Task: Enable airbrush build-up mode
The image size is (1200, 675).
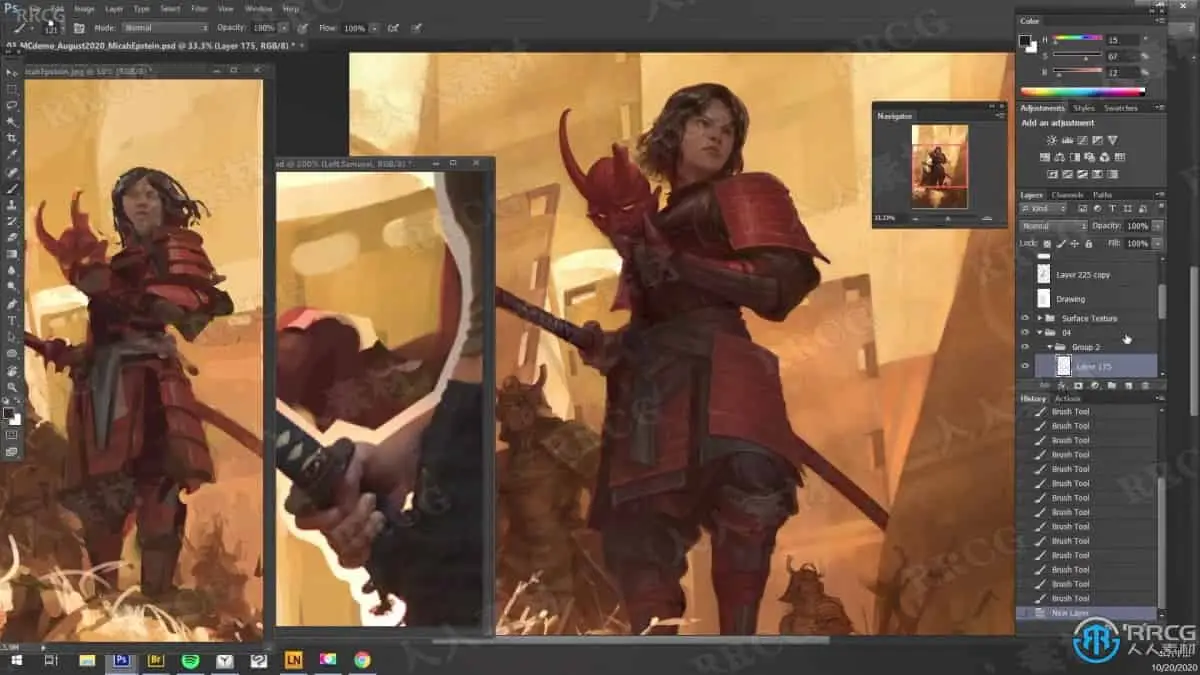Action: [392, 28]
